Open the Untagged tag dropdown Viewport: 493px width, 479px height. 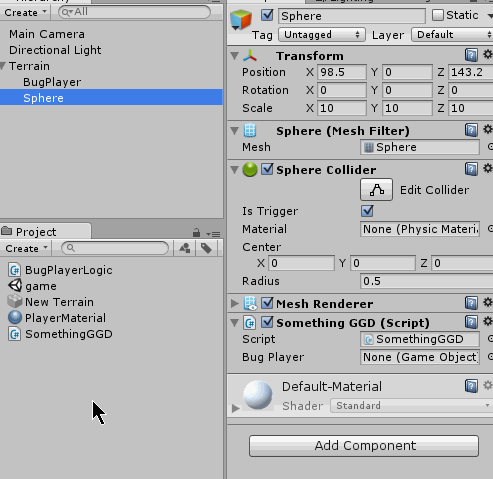[x=321, y=35]
